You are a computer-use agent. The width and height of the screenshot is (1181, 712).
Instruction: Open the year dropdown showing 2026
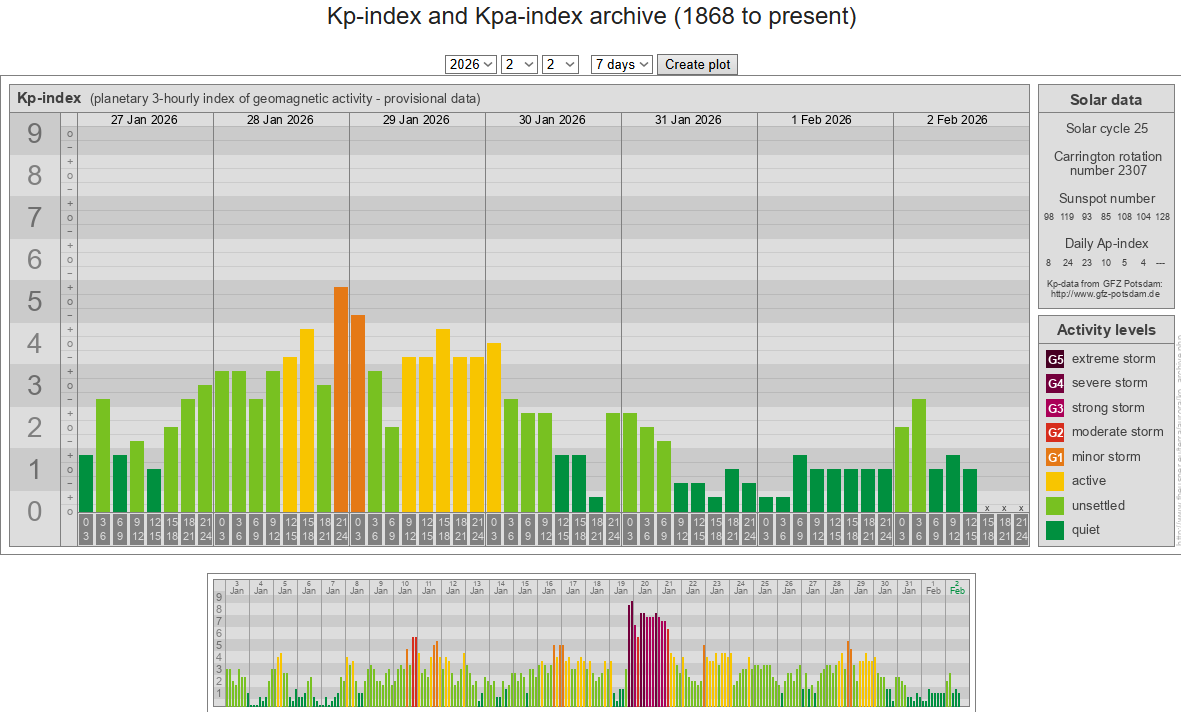coord(470,64)
